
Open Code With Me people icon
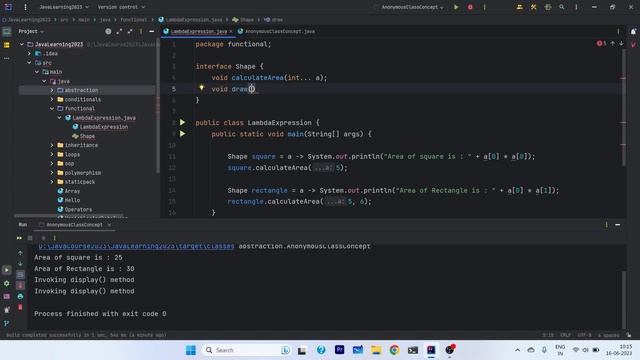519,7
